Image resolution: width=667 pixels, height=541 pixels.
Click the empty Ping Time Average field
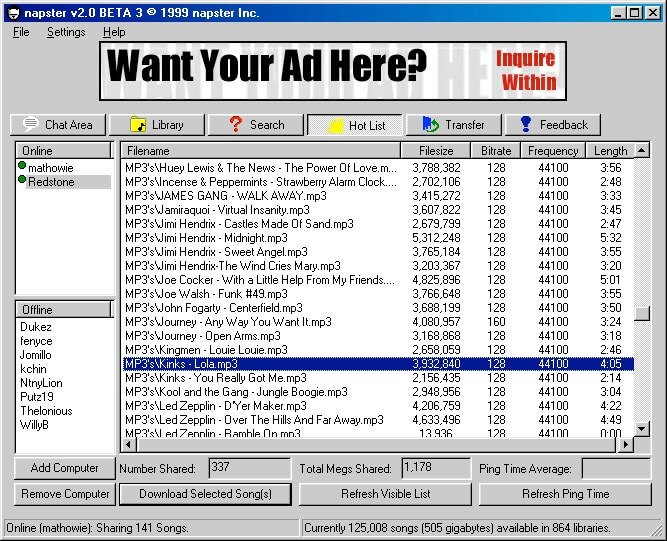pos(616,468)
